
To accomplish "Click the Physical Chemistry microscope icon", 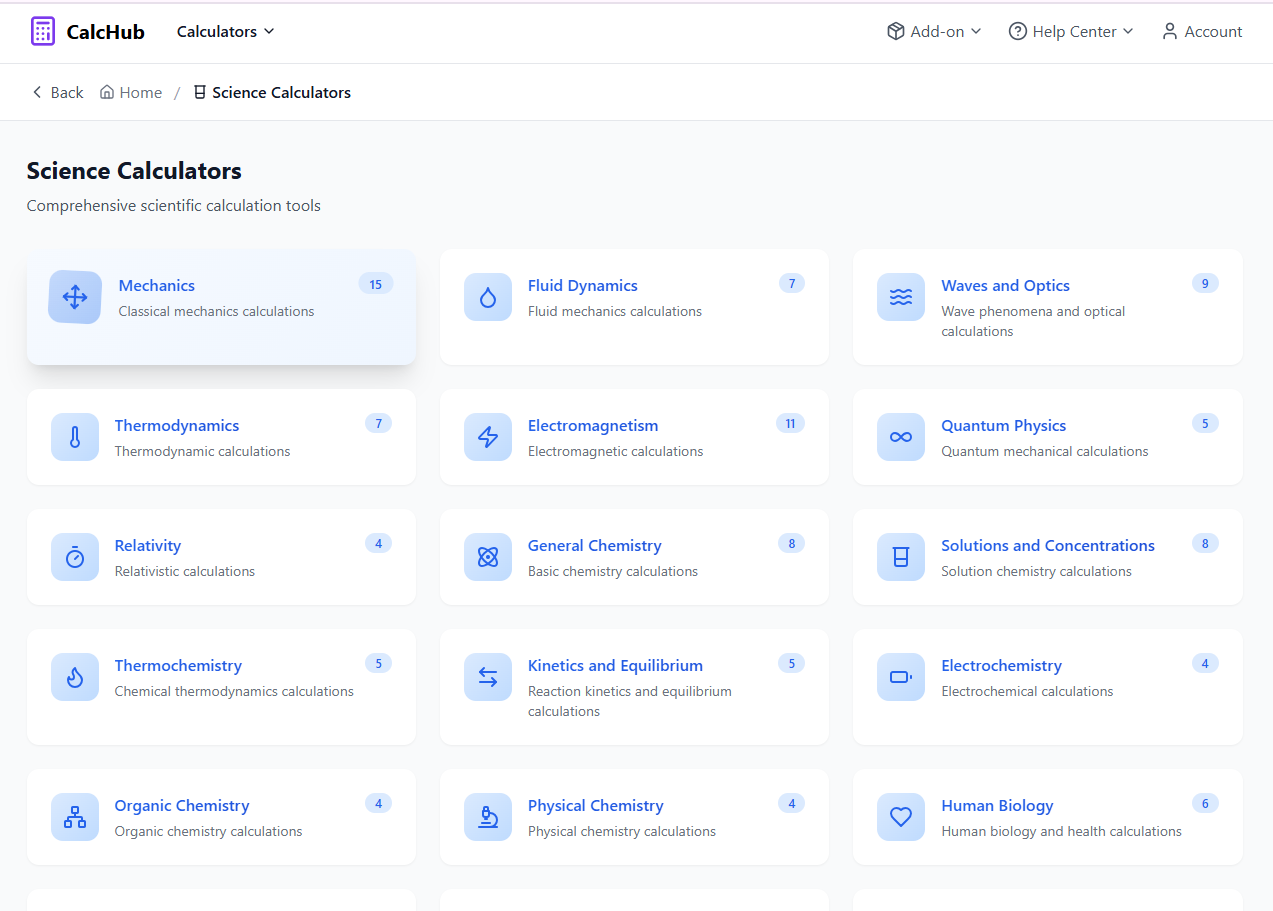I will 488,817.
